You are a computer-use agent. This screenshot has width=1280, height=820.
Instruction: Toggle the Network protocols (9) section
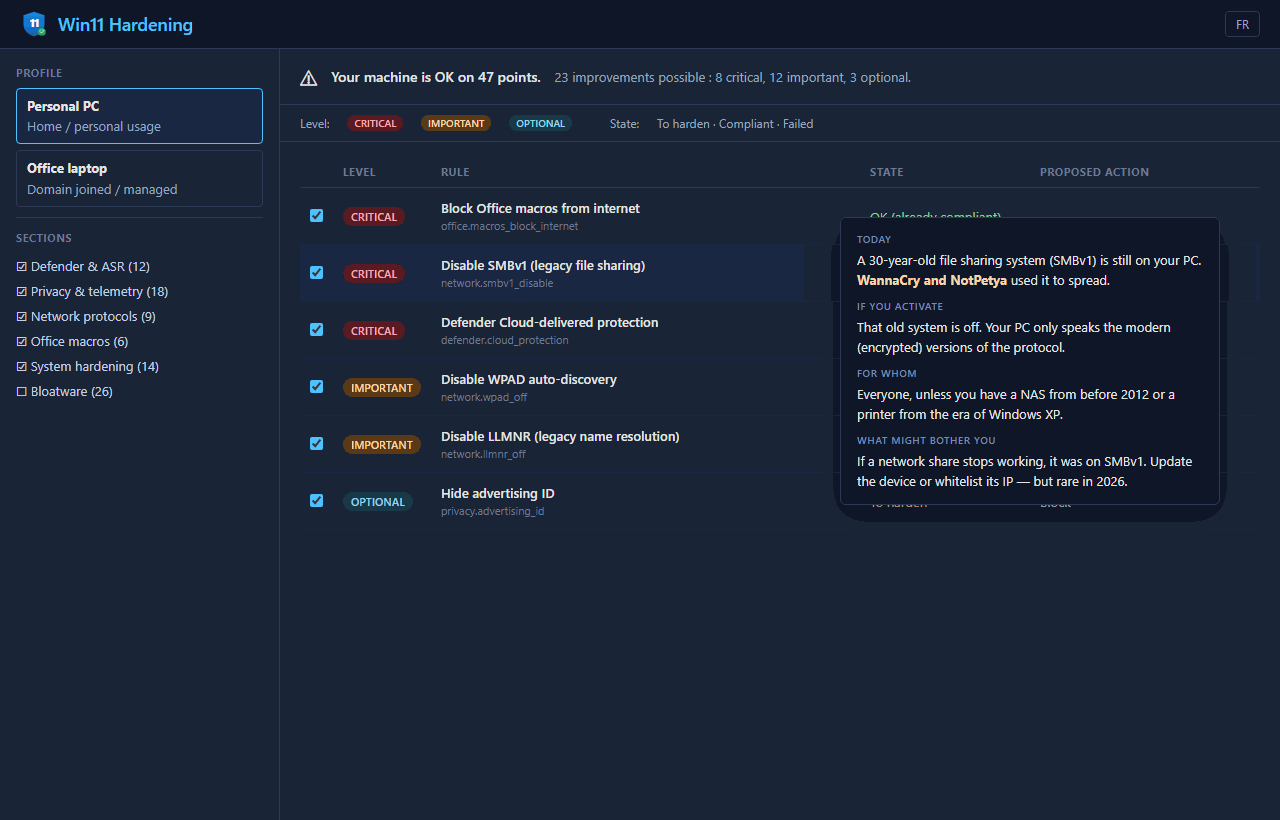click(86, 317)
